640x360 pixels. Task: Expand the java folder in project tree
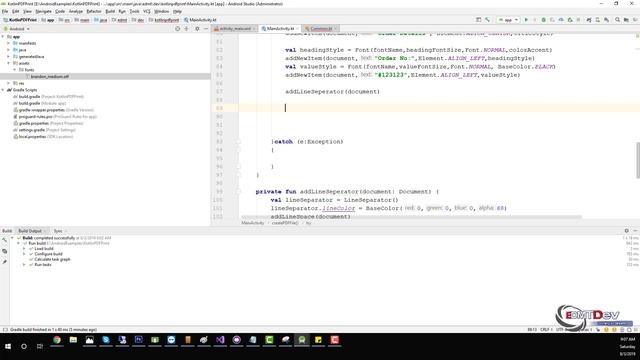click(x=9, y=50)
